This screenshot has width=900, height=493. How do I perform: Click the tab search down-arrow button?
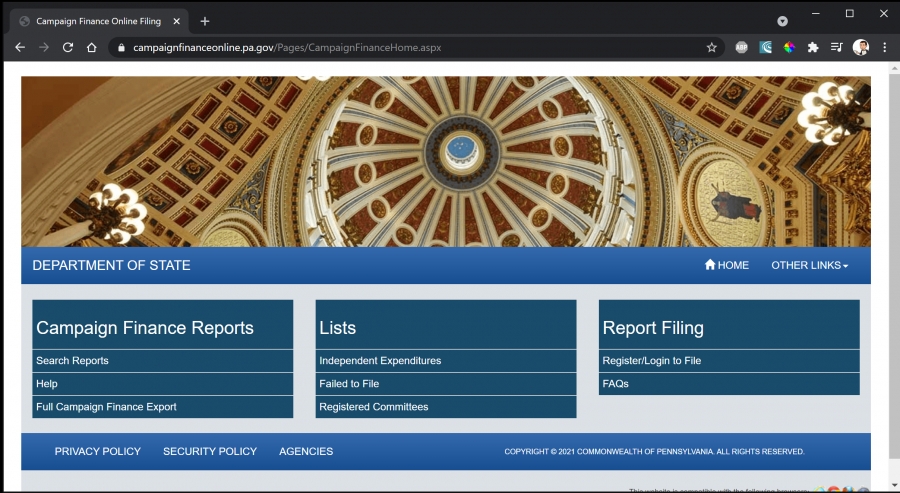tap(782, 21)
